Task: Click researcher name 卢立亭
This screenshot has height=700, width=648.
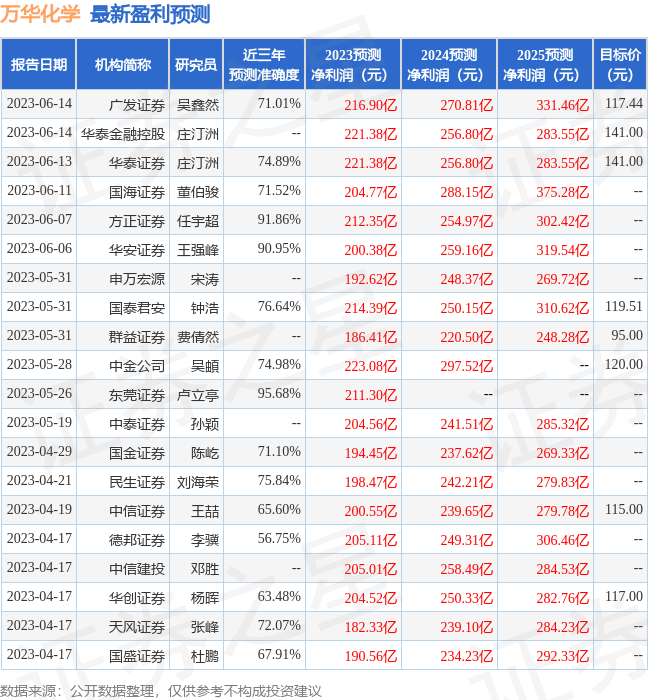Action: coord(198,395)
